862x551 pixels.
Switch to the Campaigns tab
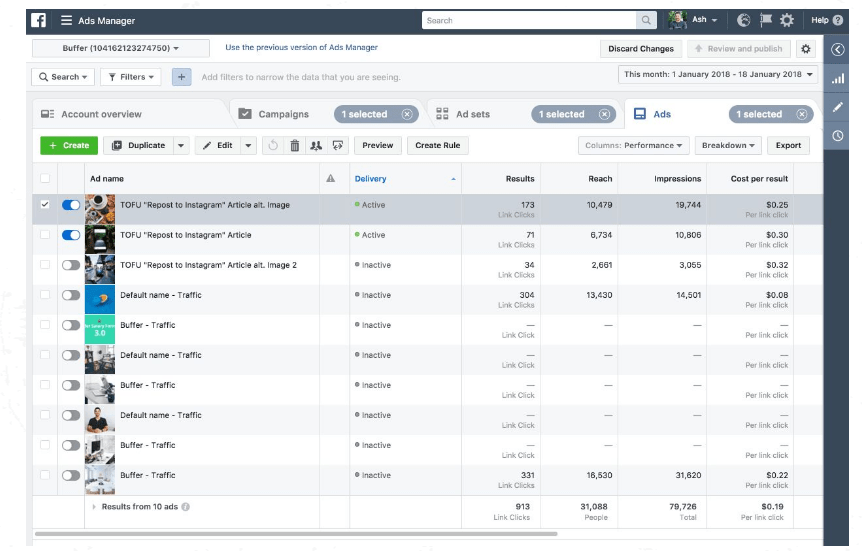coord(282,115)
